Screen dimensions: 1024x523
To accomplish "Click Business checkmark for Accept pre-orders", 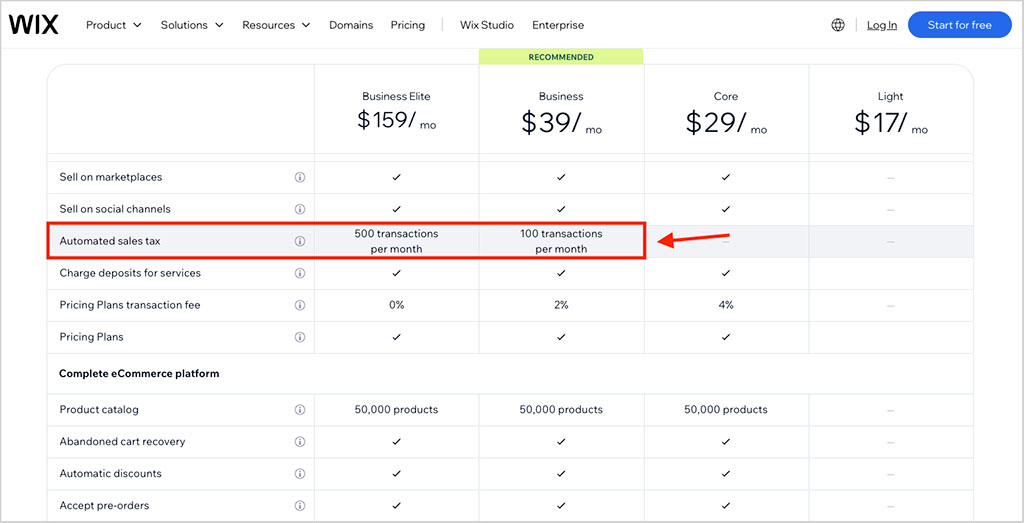I will pyautogui.click(x=561, y=505).
